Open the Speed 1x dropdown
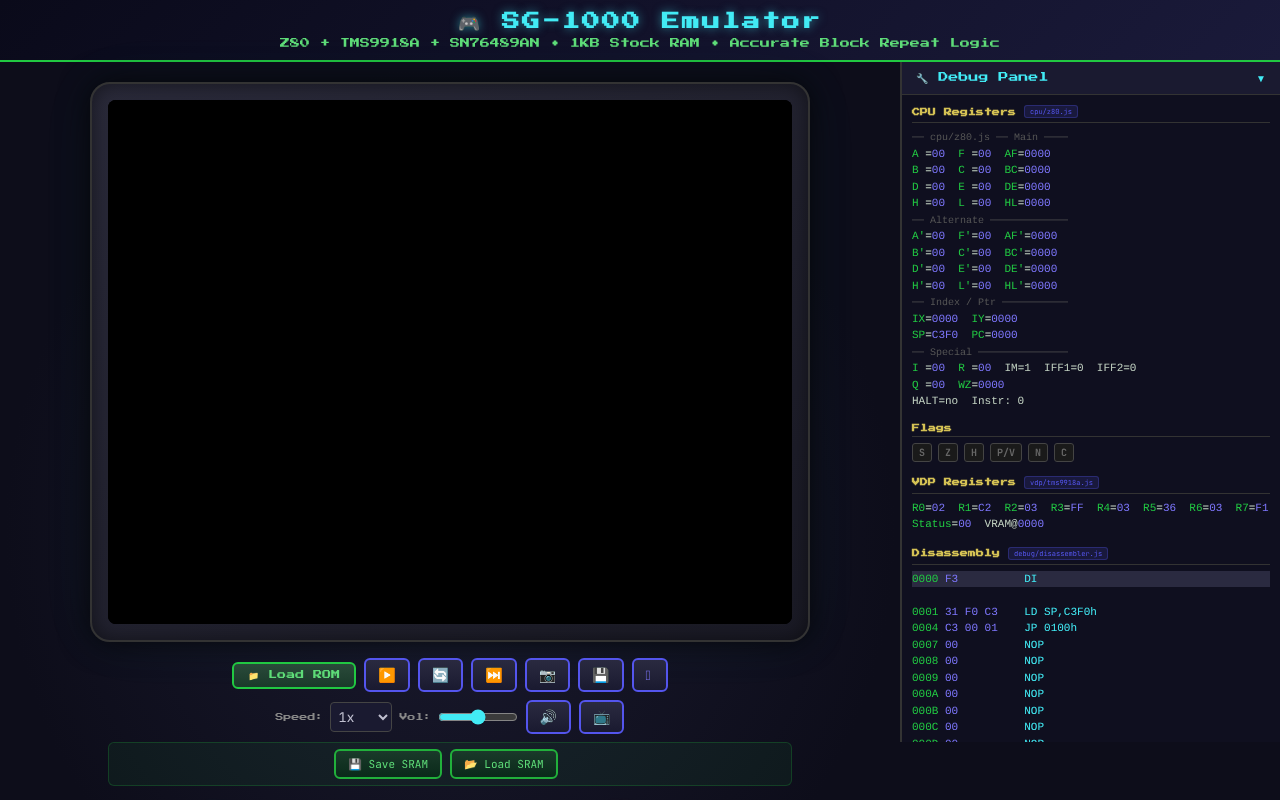The image size is (1280, 800). [x=361, y=717]
